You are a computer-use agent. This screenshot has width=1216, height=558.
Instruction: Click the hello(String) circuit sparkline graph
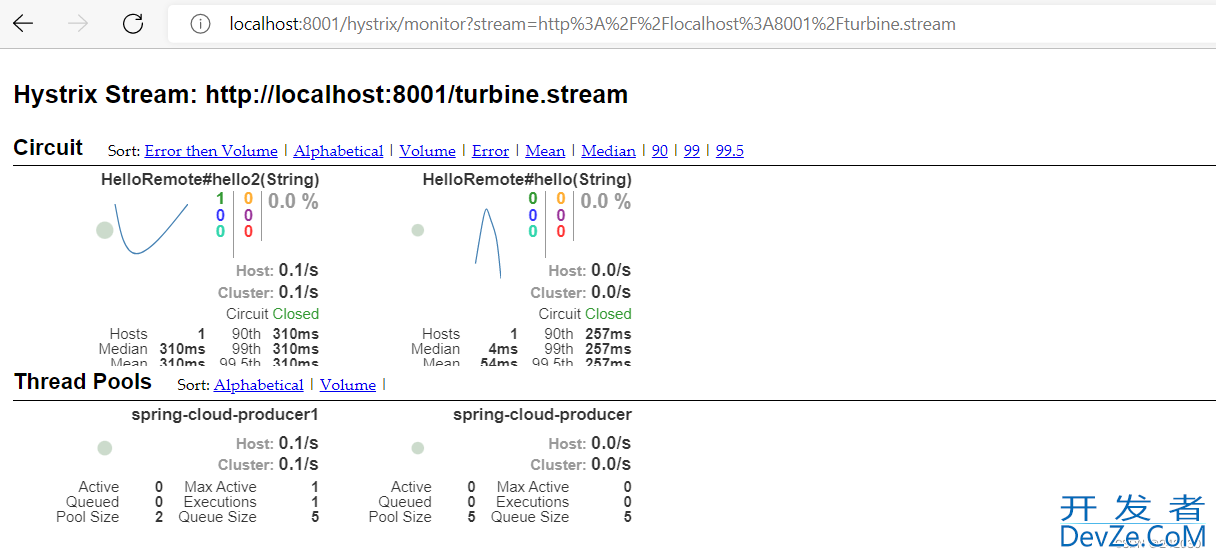488,243
